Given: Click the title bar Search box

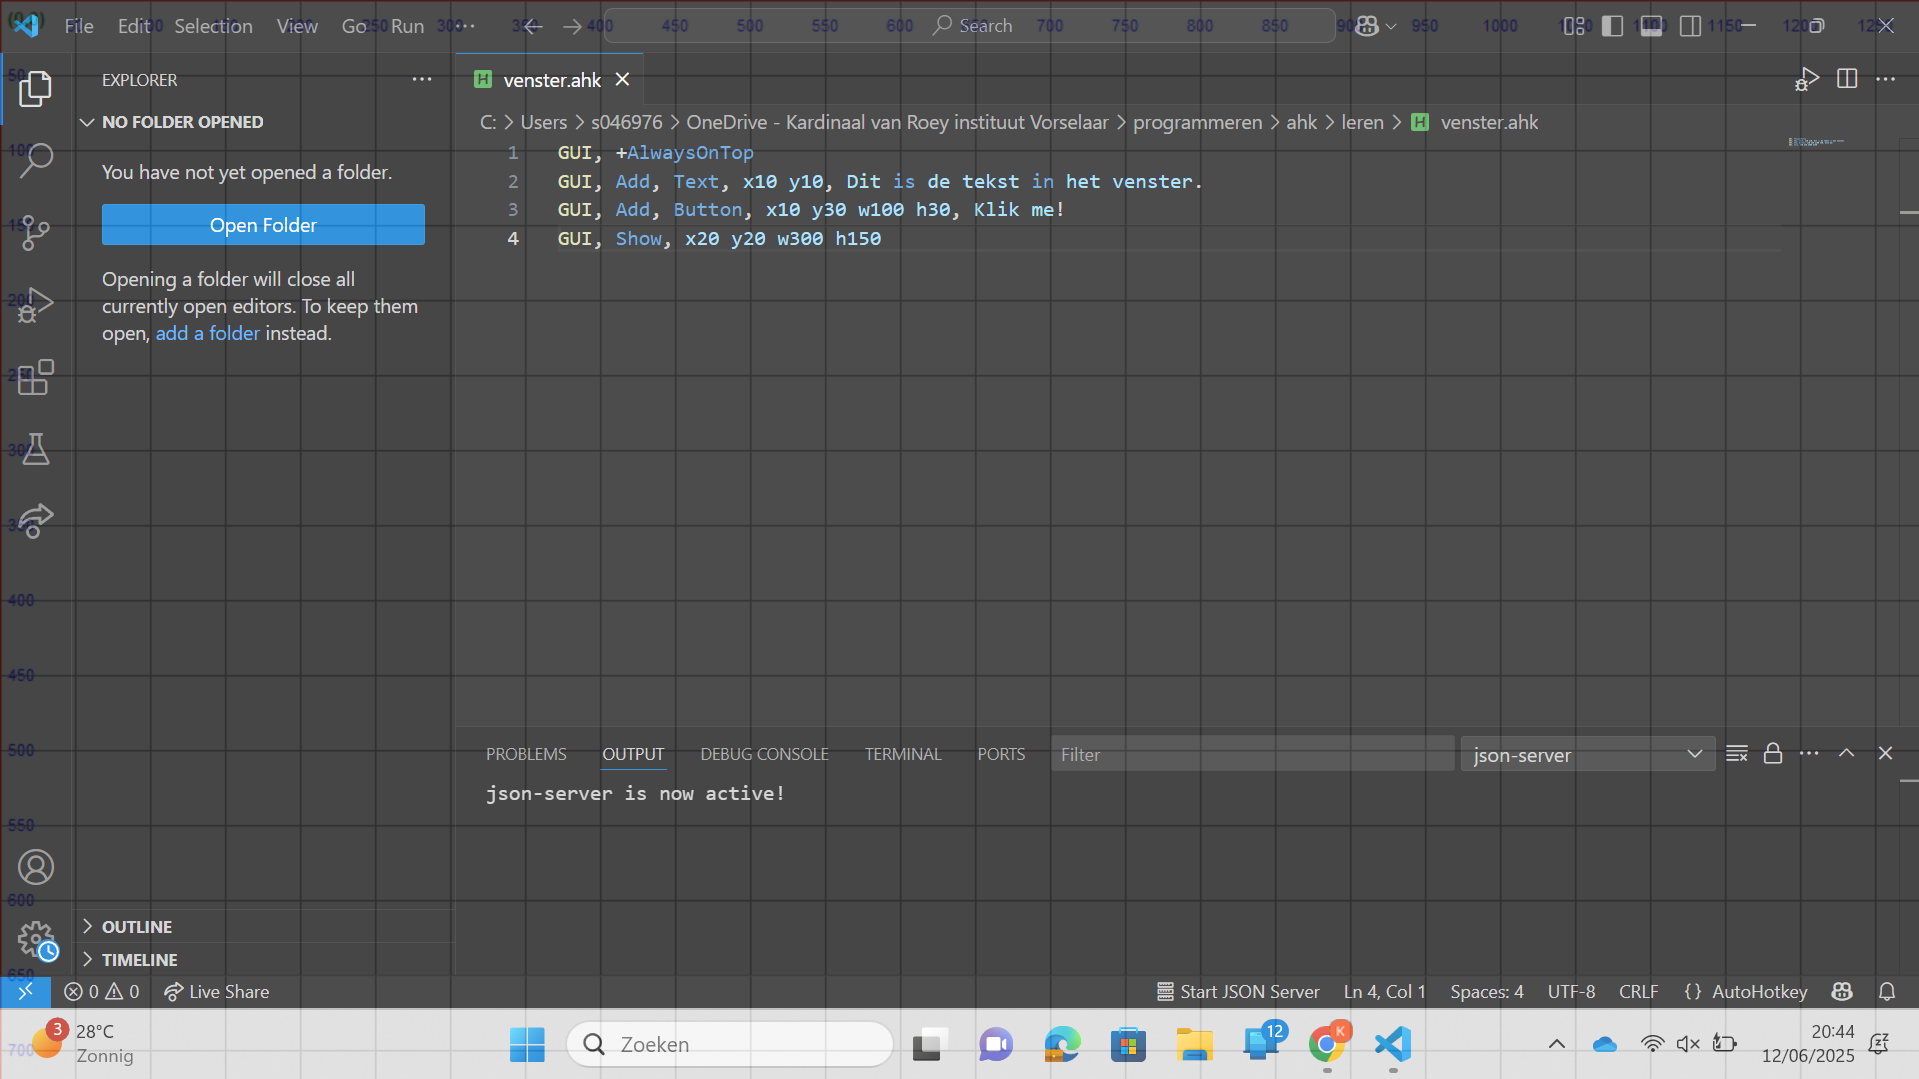Looking at the screenshot, I should click(x=969, y=26).
